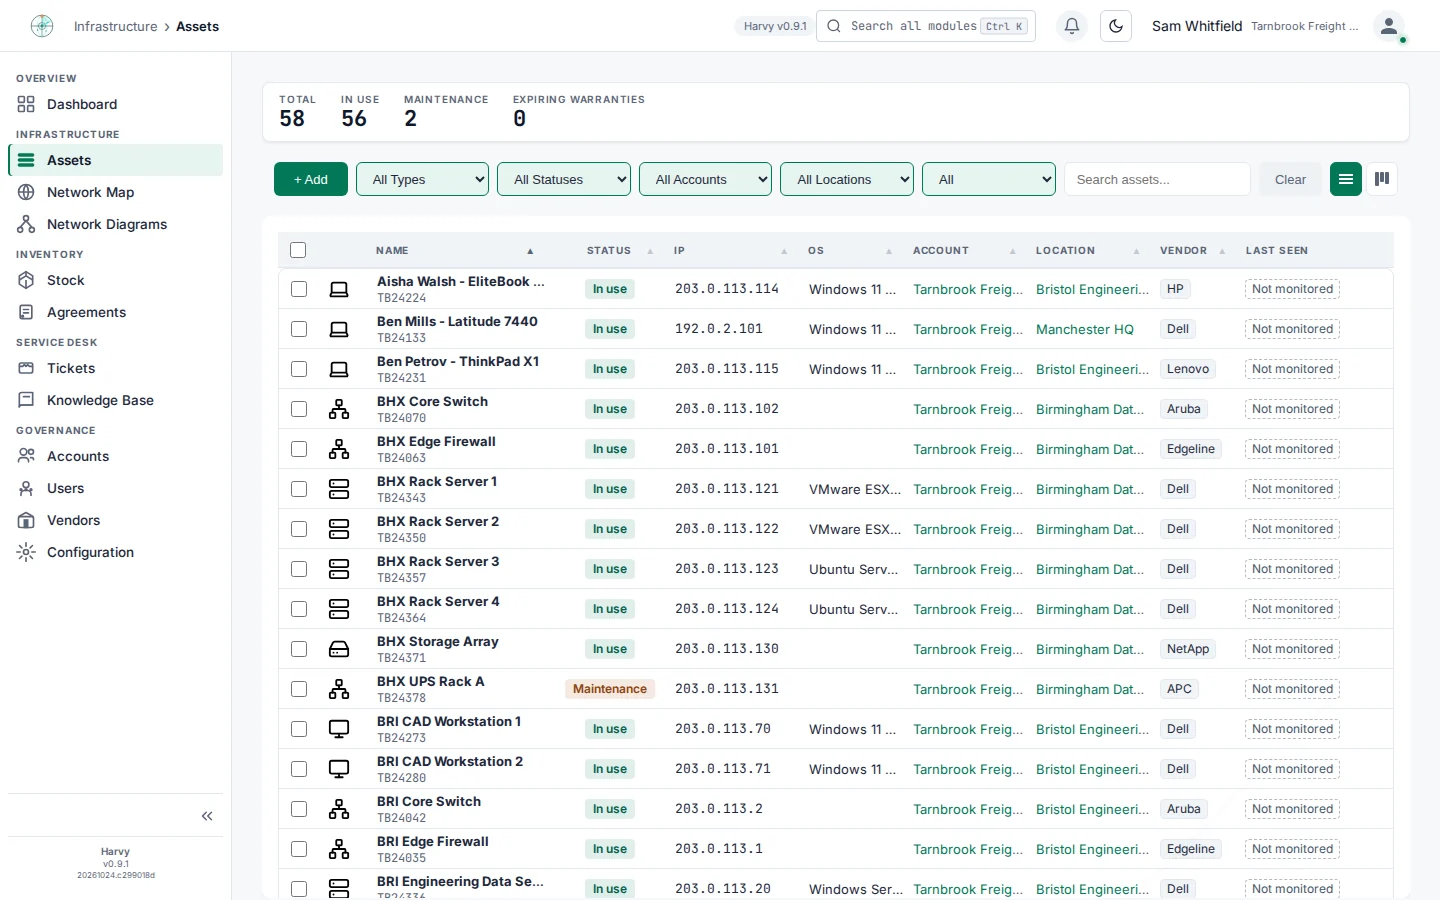Viewport: 1440px width, 900px height.
Task: Click the network icon for BRI Edge Firewall
Action: [x=339, y=849]
